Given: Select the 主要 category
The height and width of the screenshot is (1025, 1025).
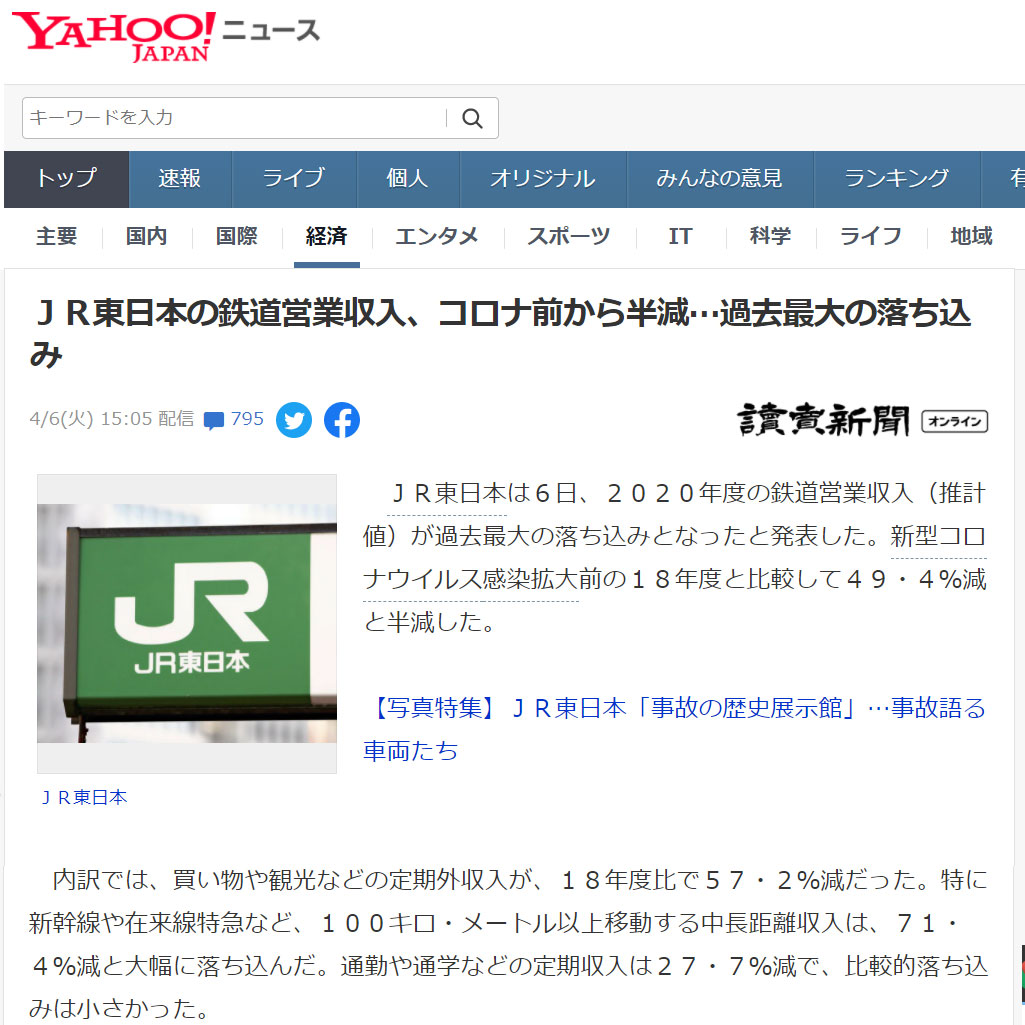Looking at the screenshot, I should [x=57, y=237].
